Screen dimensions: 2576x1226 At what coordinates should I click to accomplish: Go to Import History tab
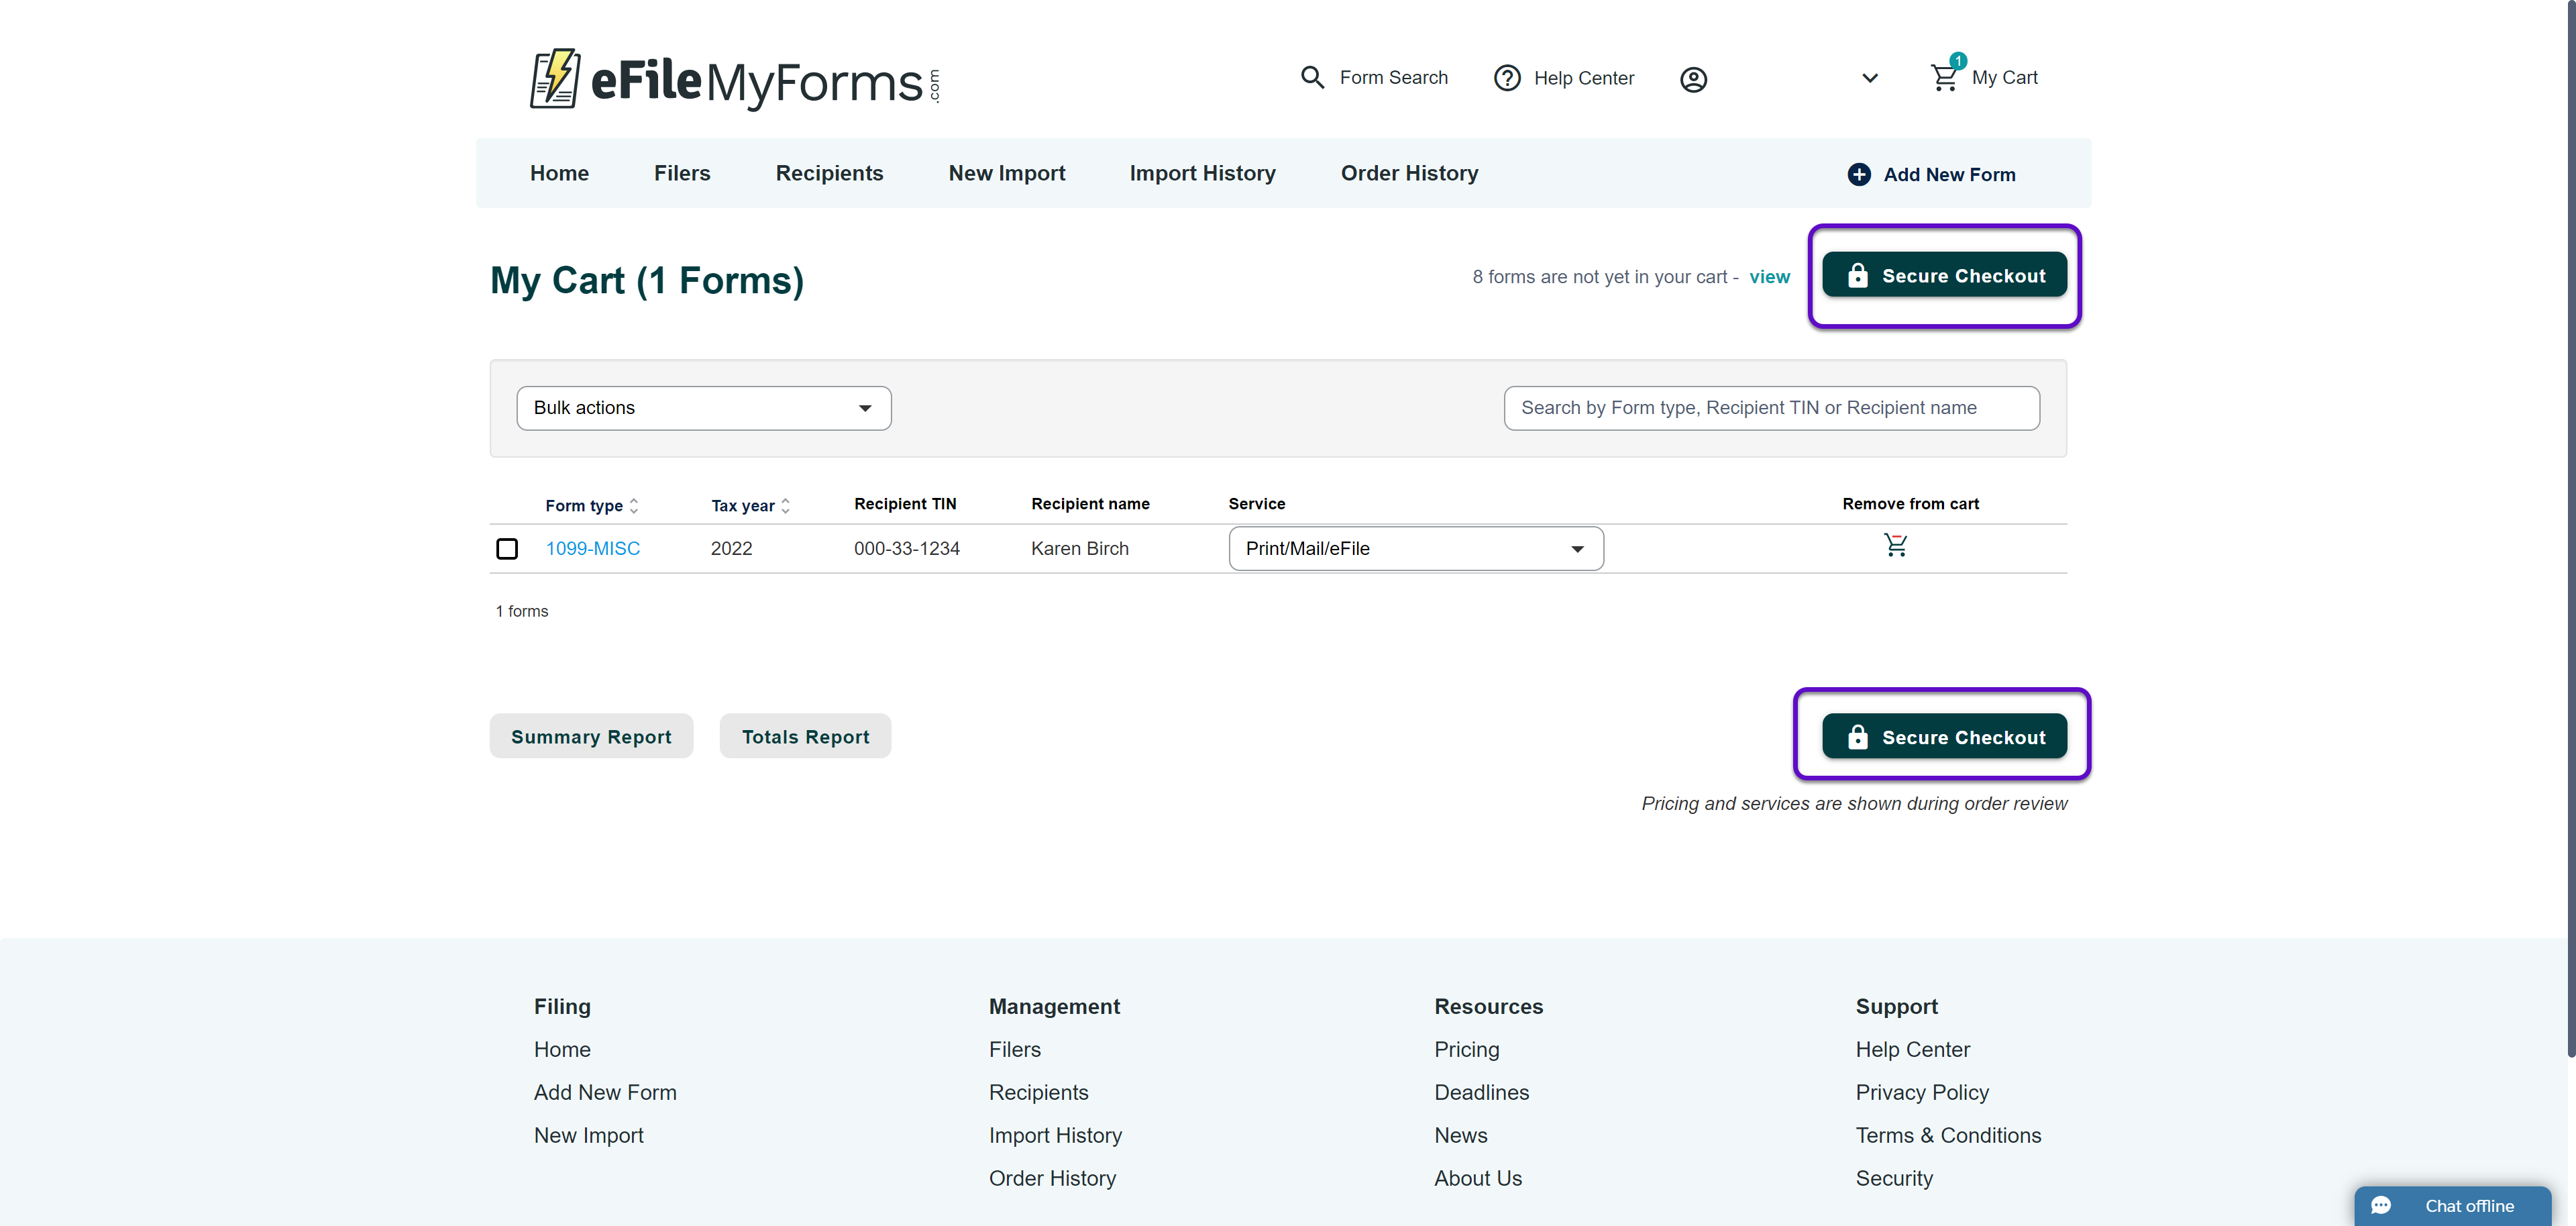tap(1202, 173)
